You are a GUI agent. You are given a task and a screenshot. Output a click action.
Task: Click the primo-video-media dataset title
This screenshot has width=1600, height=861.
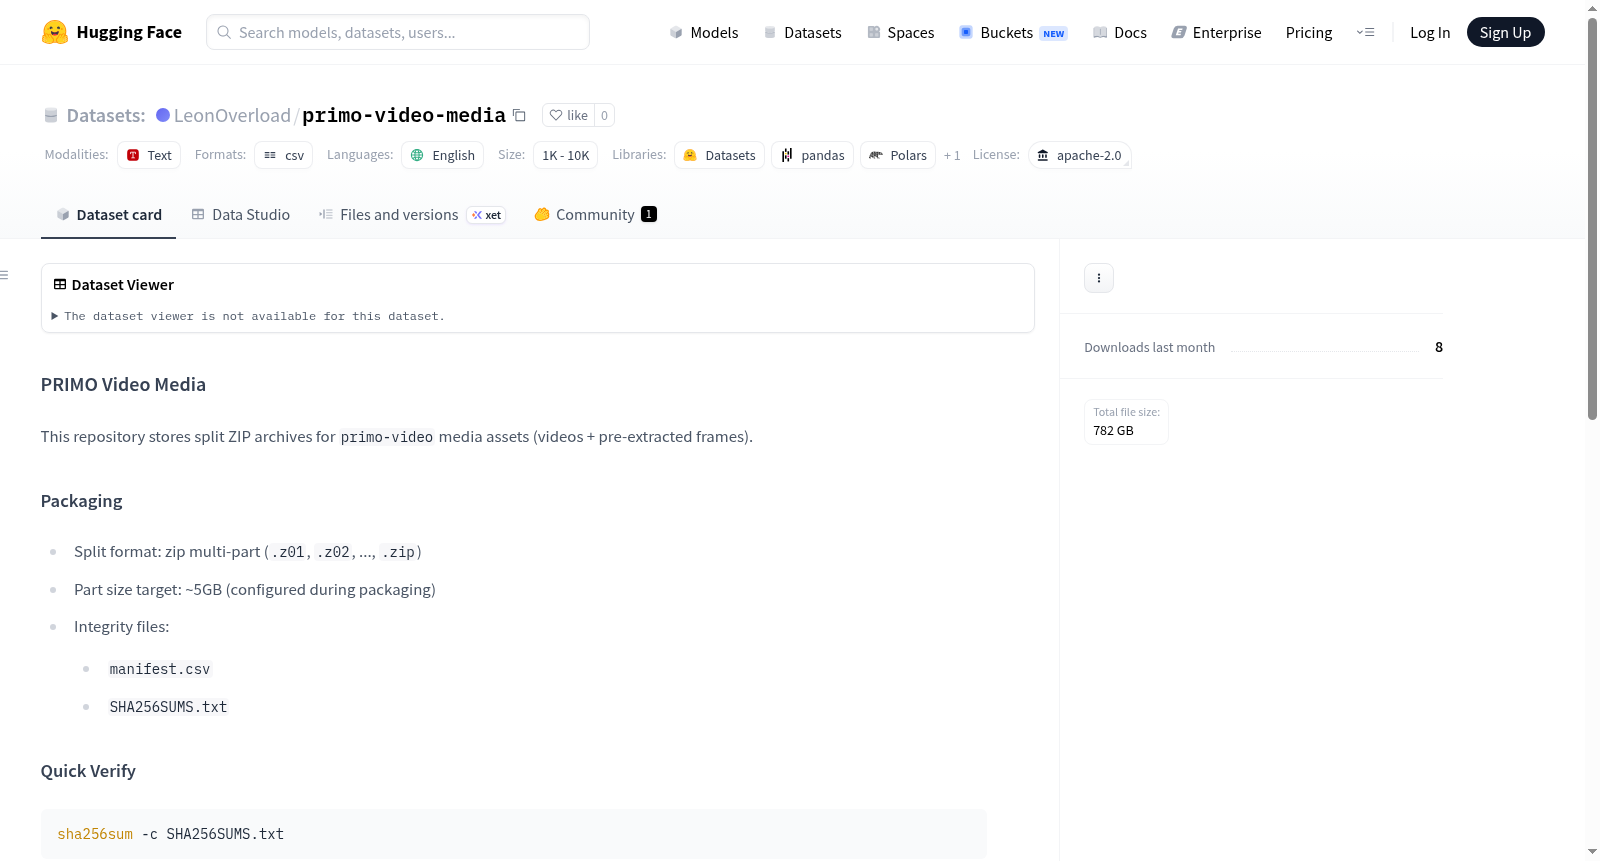(x=404, y=115)
